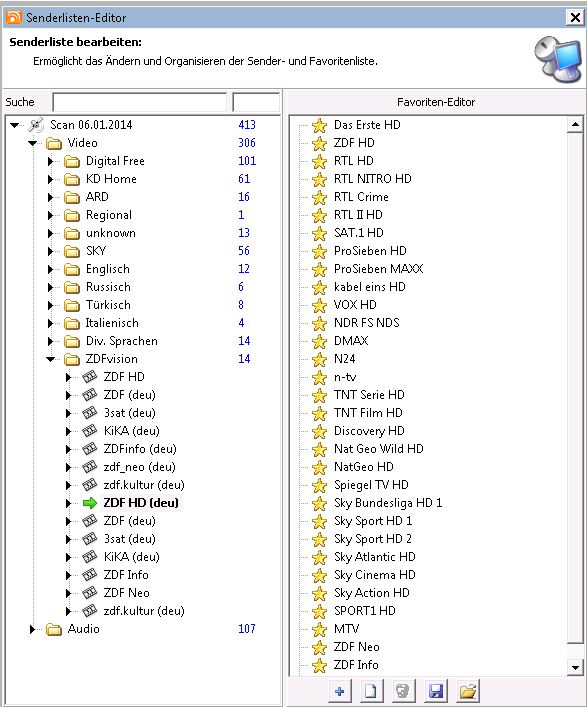Select ProSieben MAXX in favorites list
The width and height of the screenshot is (587, 707).
click(378, 269)
